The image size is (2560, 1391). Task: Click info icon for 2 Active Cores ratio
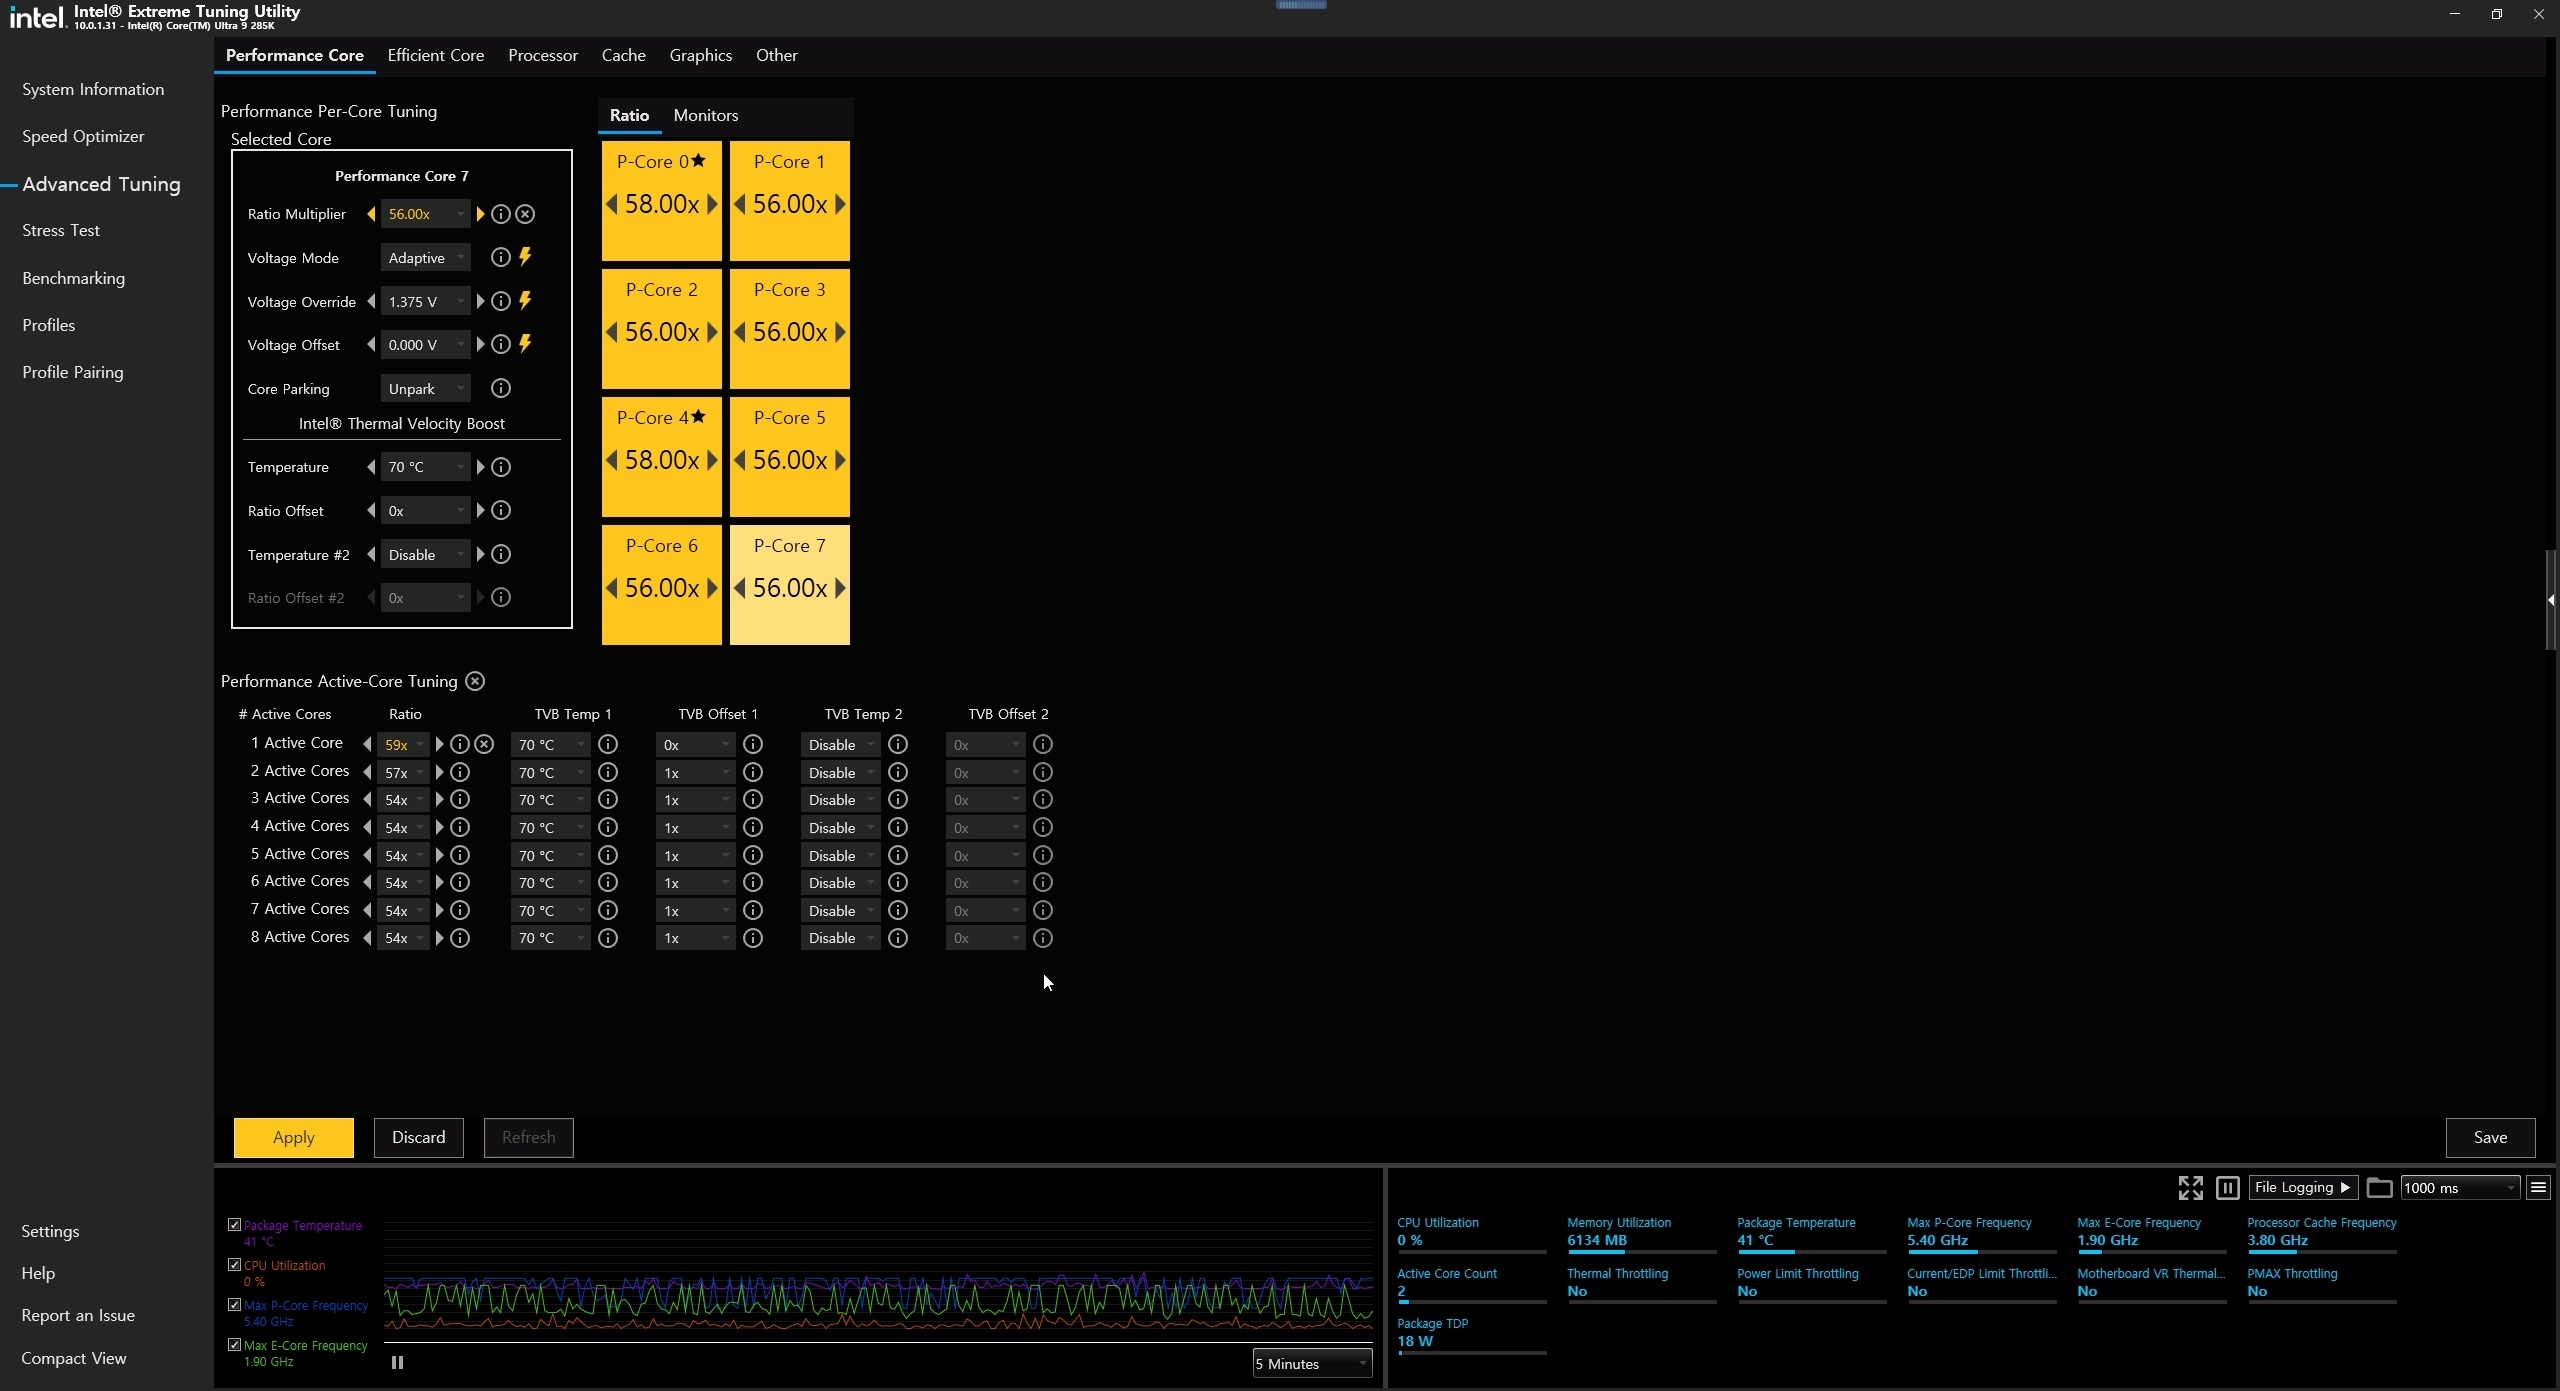pyautogui.click(x=460, y=772)
